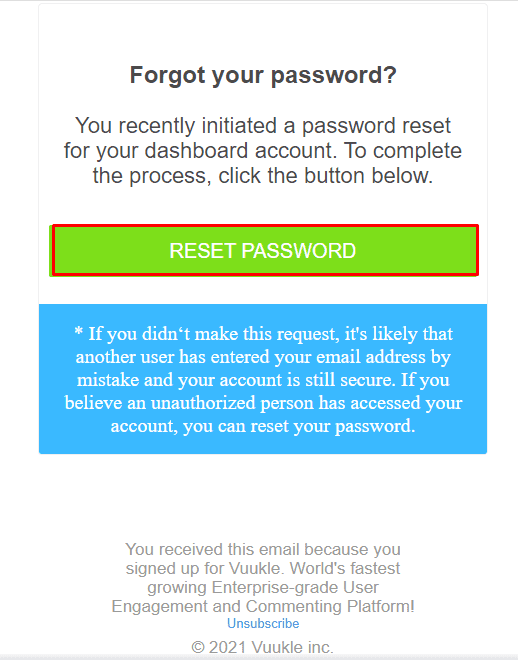
Task: Click the "© 2021 Vuukle inc." copyright text
Action: point(263,647)
